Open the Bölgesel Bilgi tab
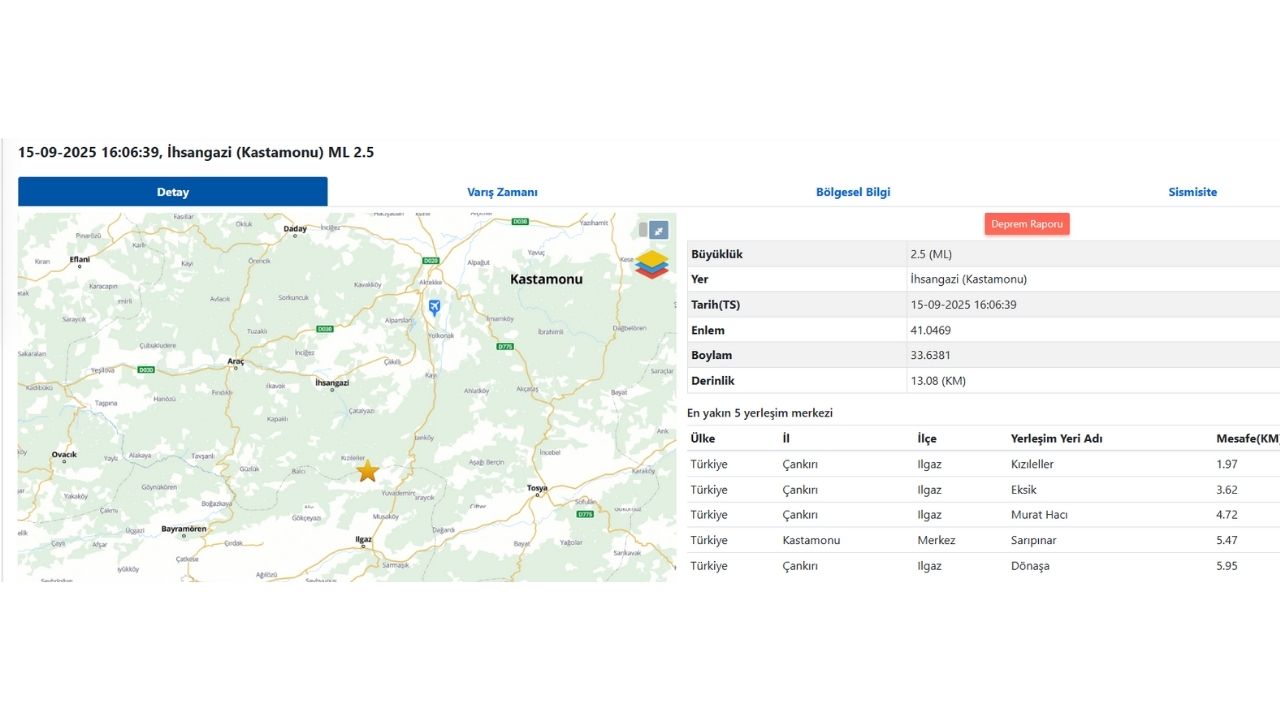Viewport: 1280px width, 720px height. tap(853, 192)
